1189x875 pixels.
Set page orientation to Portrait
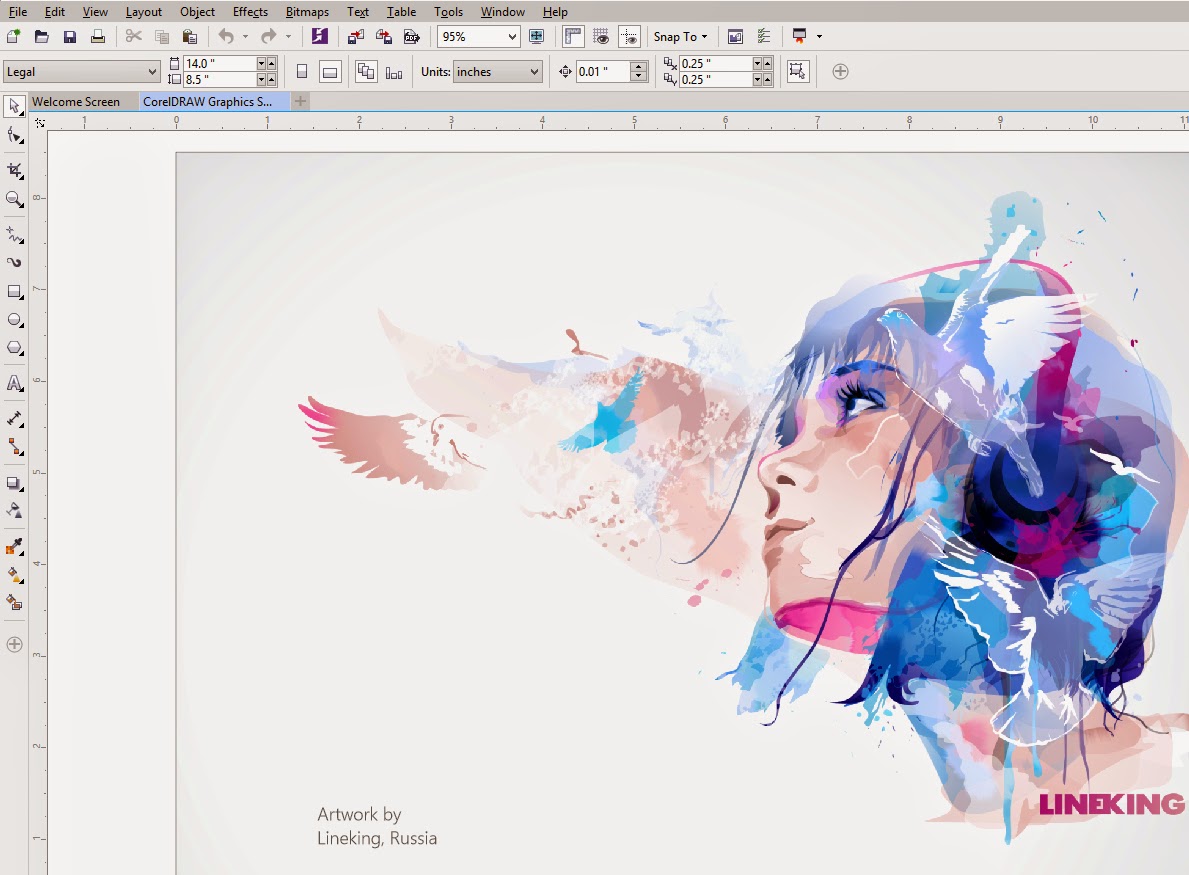(302, 72)
